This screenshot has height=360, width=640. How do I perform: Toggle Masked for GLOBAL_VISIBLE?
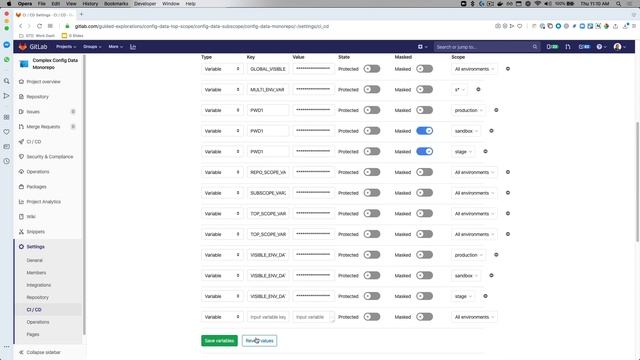pyautogui.click(x=424, y=69)
